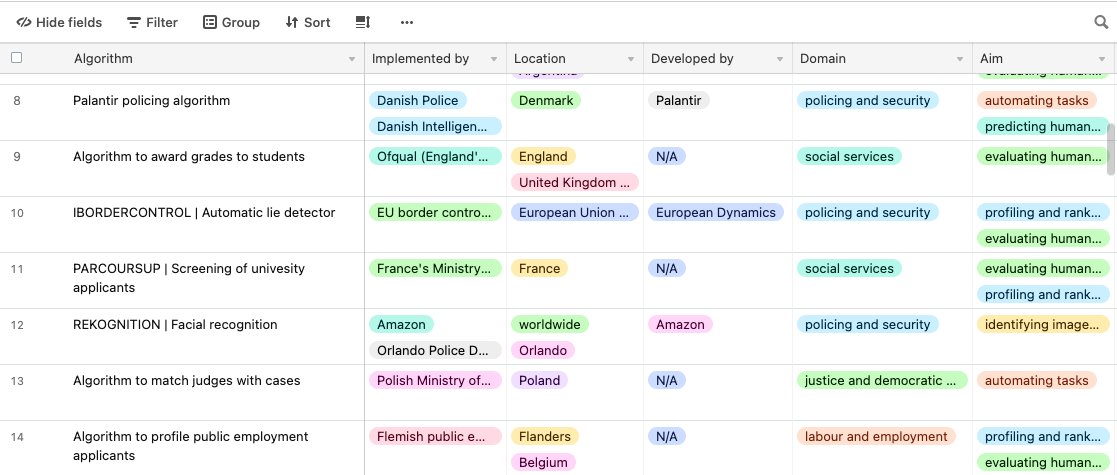Click Polish Ministry of Justice tag
1117x475 pixels.
tap(435, 380)
